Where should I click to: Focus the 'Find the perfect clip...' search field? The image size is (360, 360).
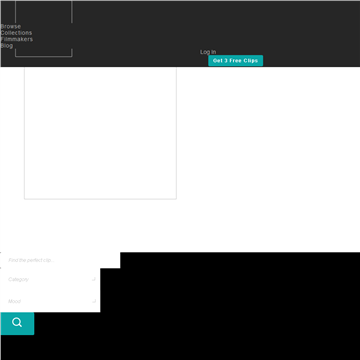[x=60, y=260]
